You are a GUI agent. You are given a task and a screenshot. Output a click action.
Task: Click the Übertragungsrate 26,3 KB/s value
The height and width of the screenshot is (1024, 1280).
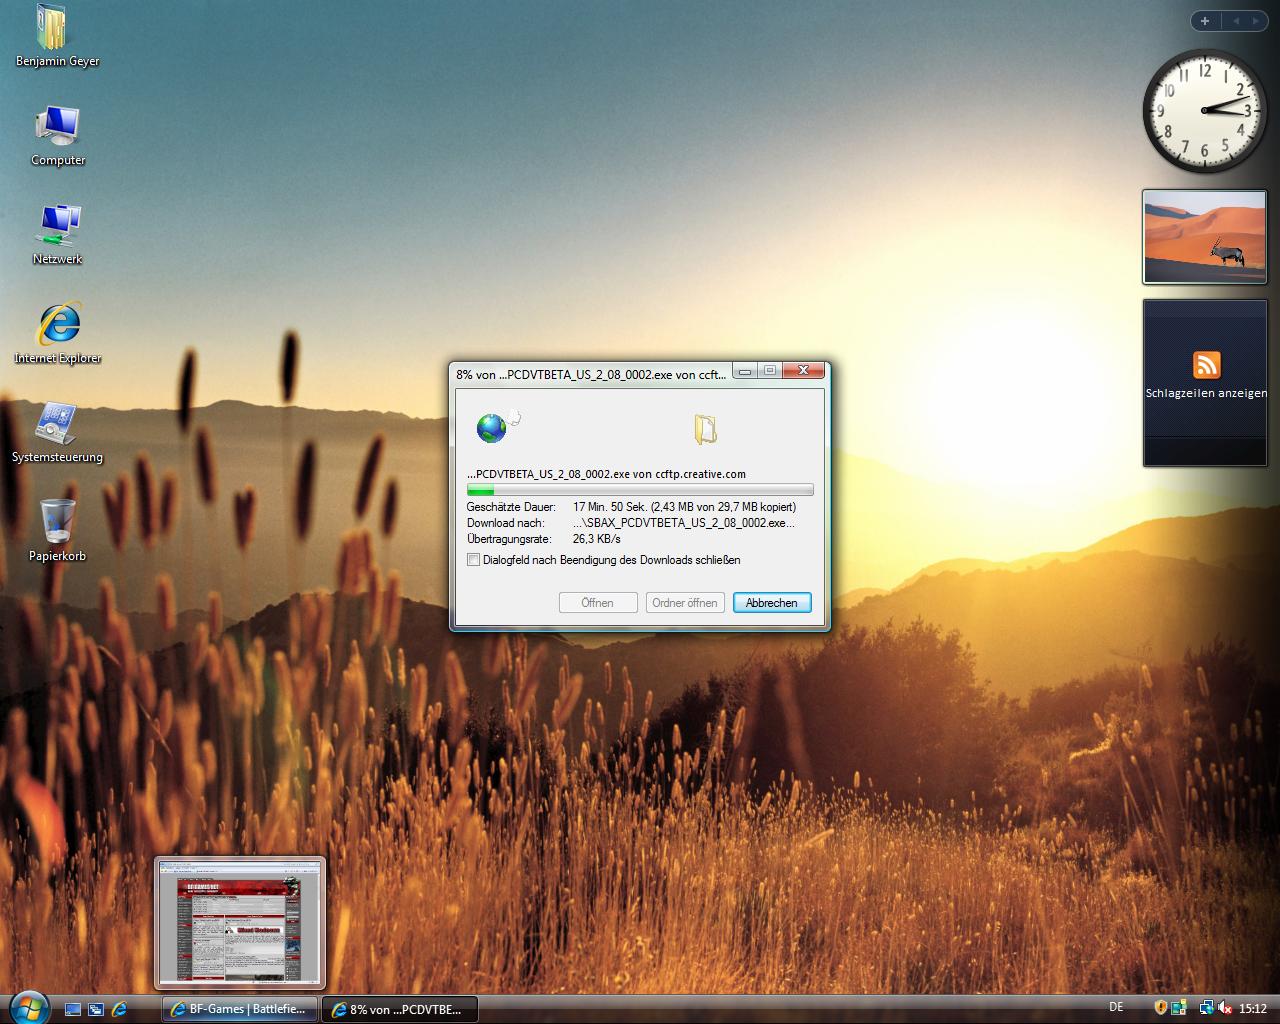(597, 539)
